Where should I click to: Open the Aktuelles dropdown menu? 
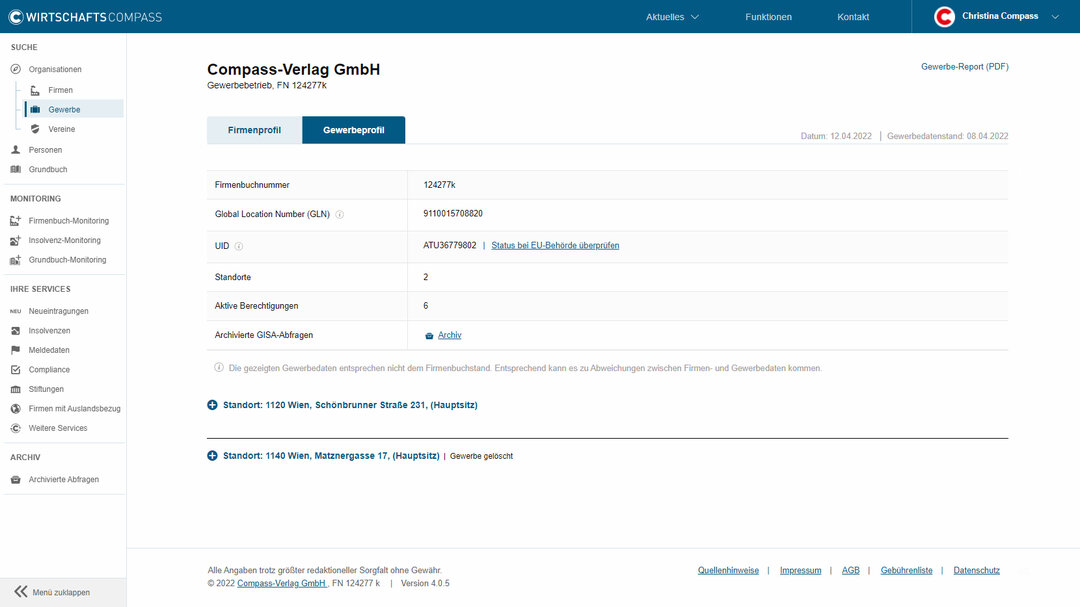(672, 17)
